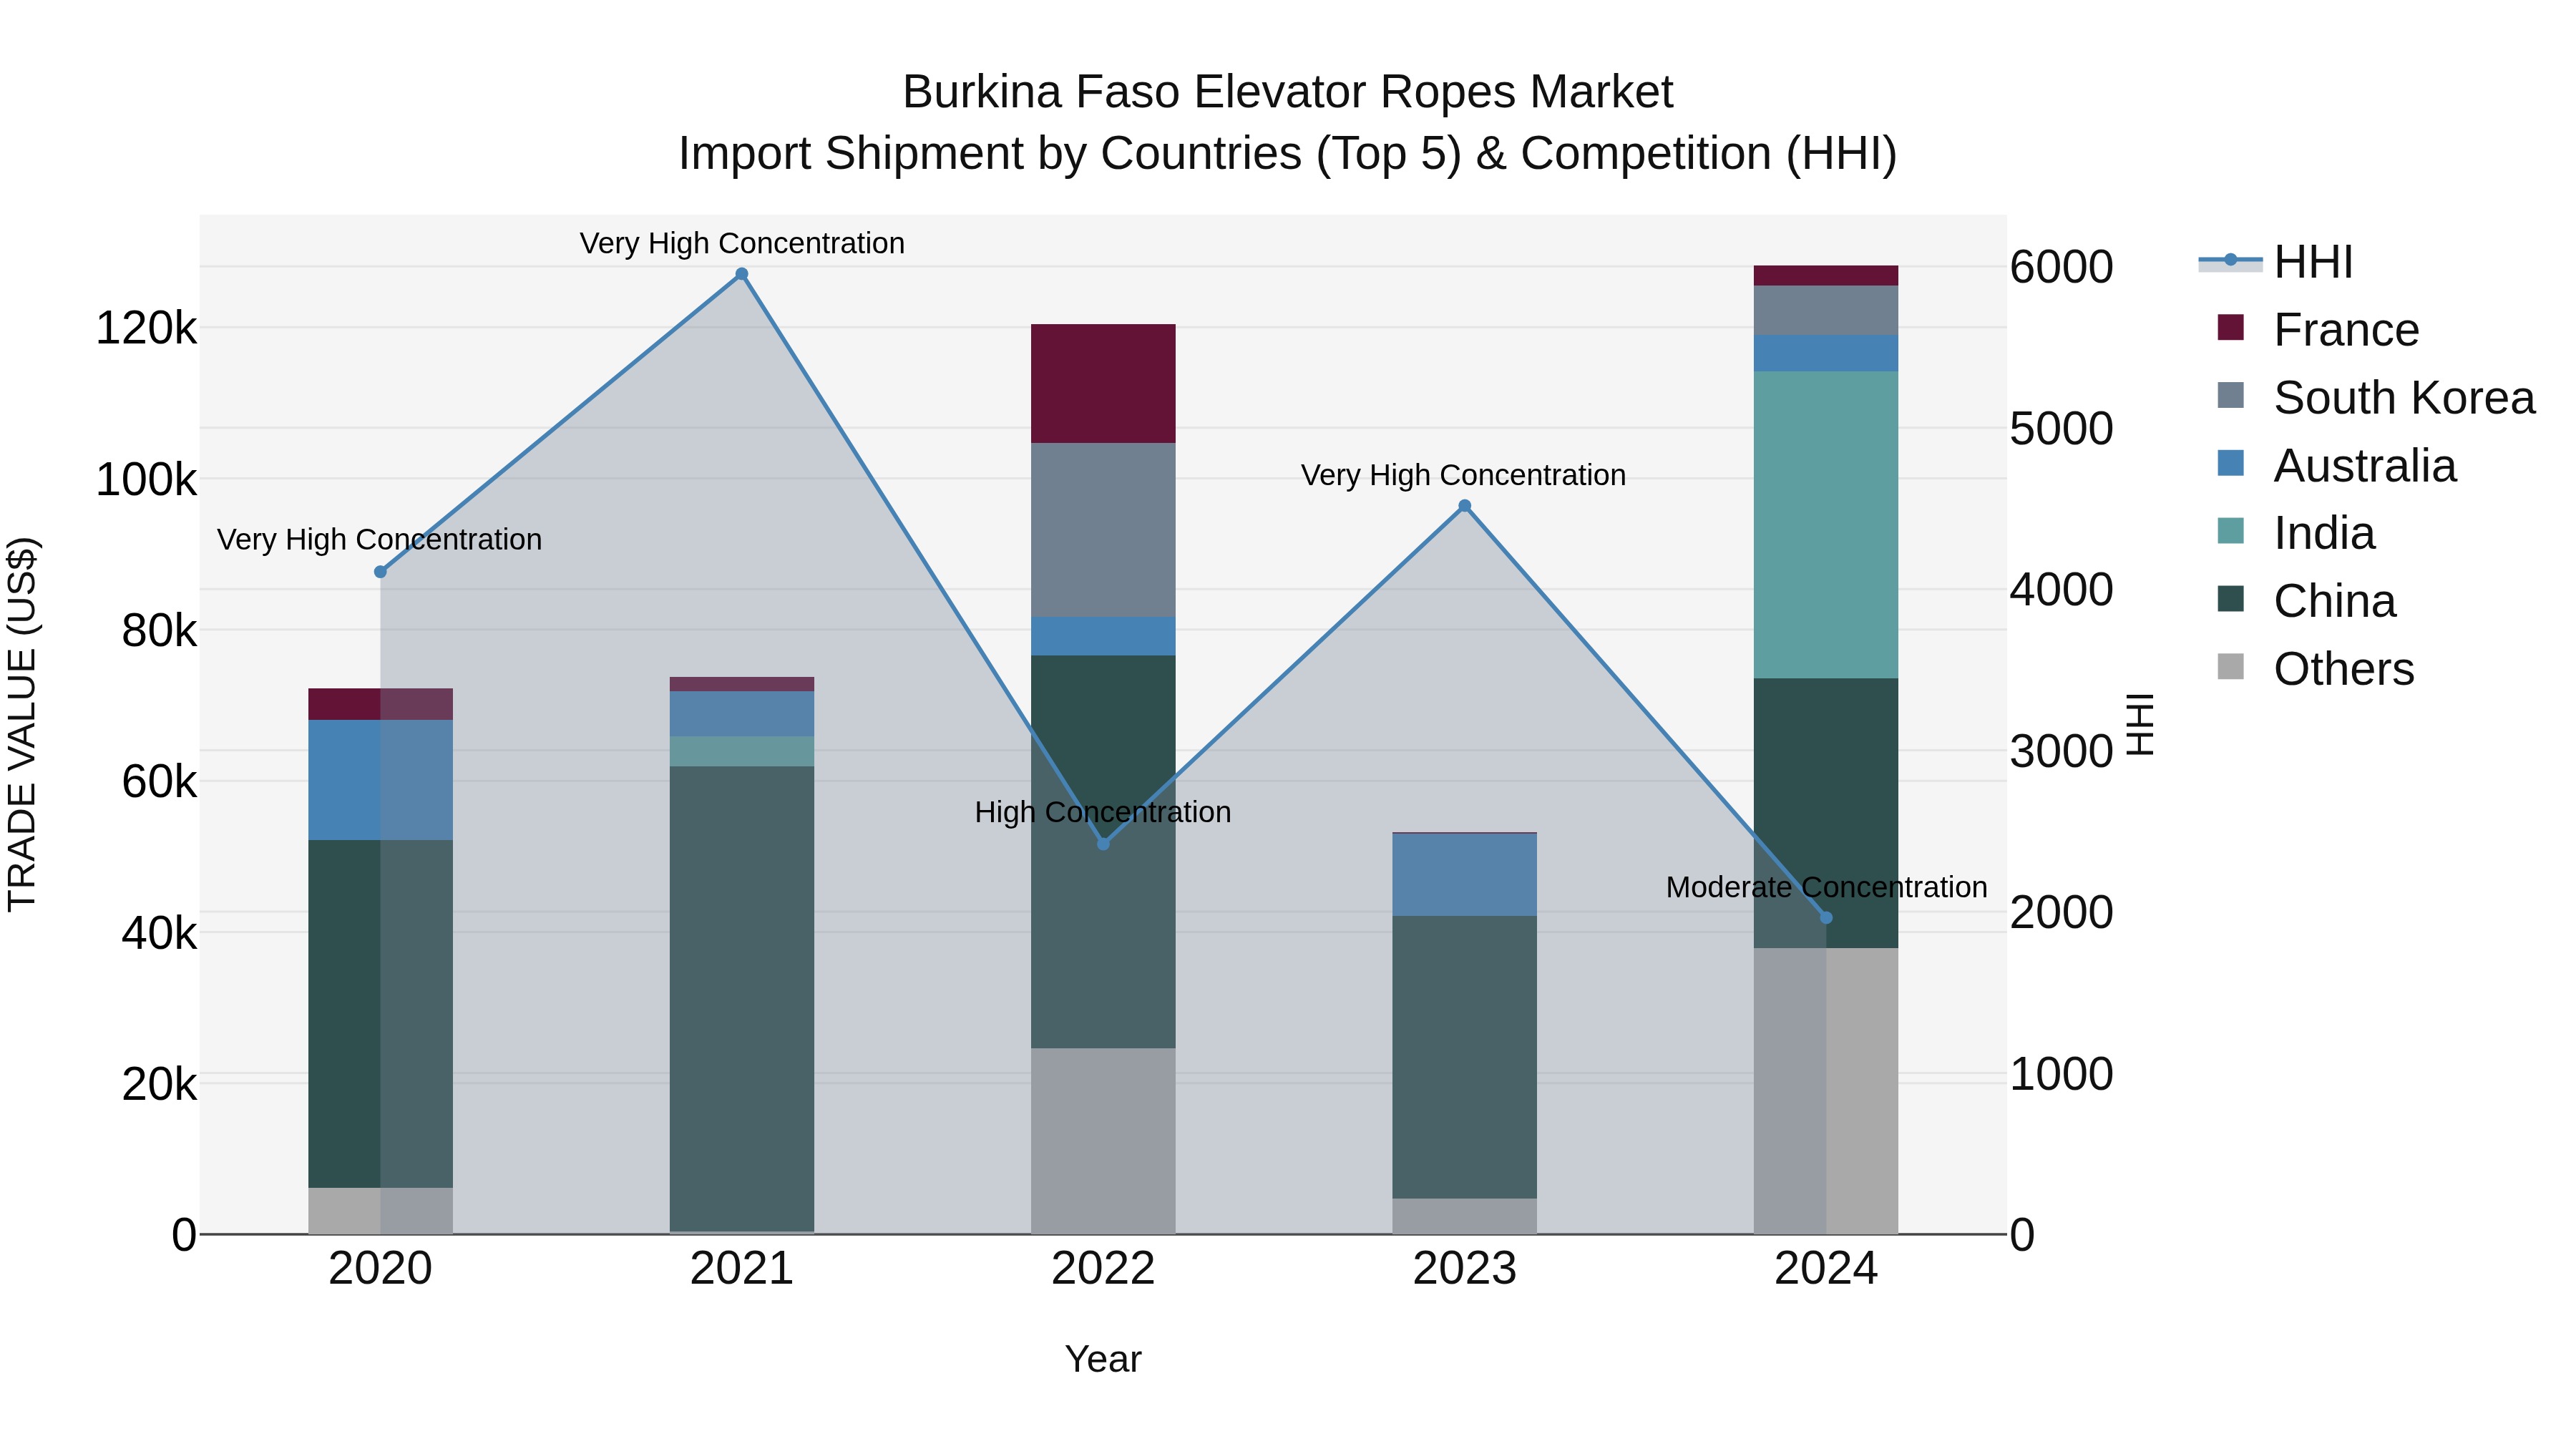The image size is (2576, 1449).
Task: Click the HHI line marker icon in legend
Action: pyautogui.click(x=2230, y=261)
